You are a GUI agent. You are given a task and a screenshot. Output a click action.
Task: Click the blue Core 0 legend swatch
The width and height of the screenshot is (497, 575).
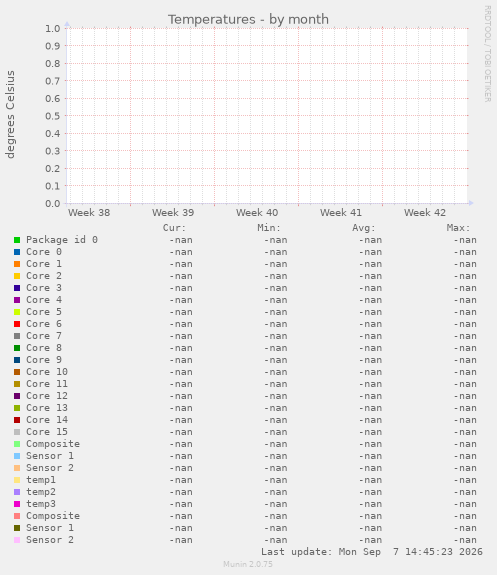[17, 252]
